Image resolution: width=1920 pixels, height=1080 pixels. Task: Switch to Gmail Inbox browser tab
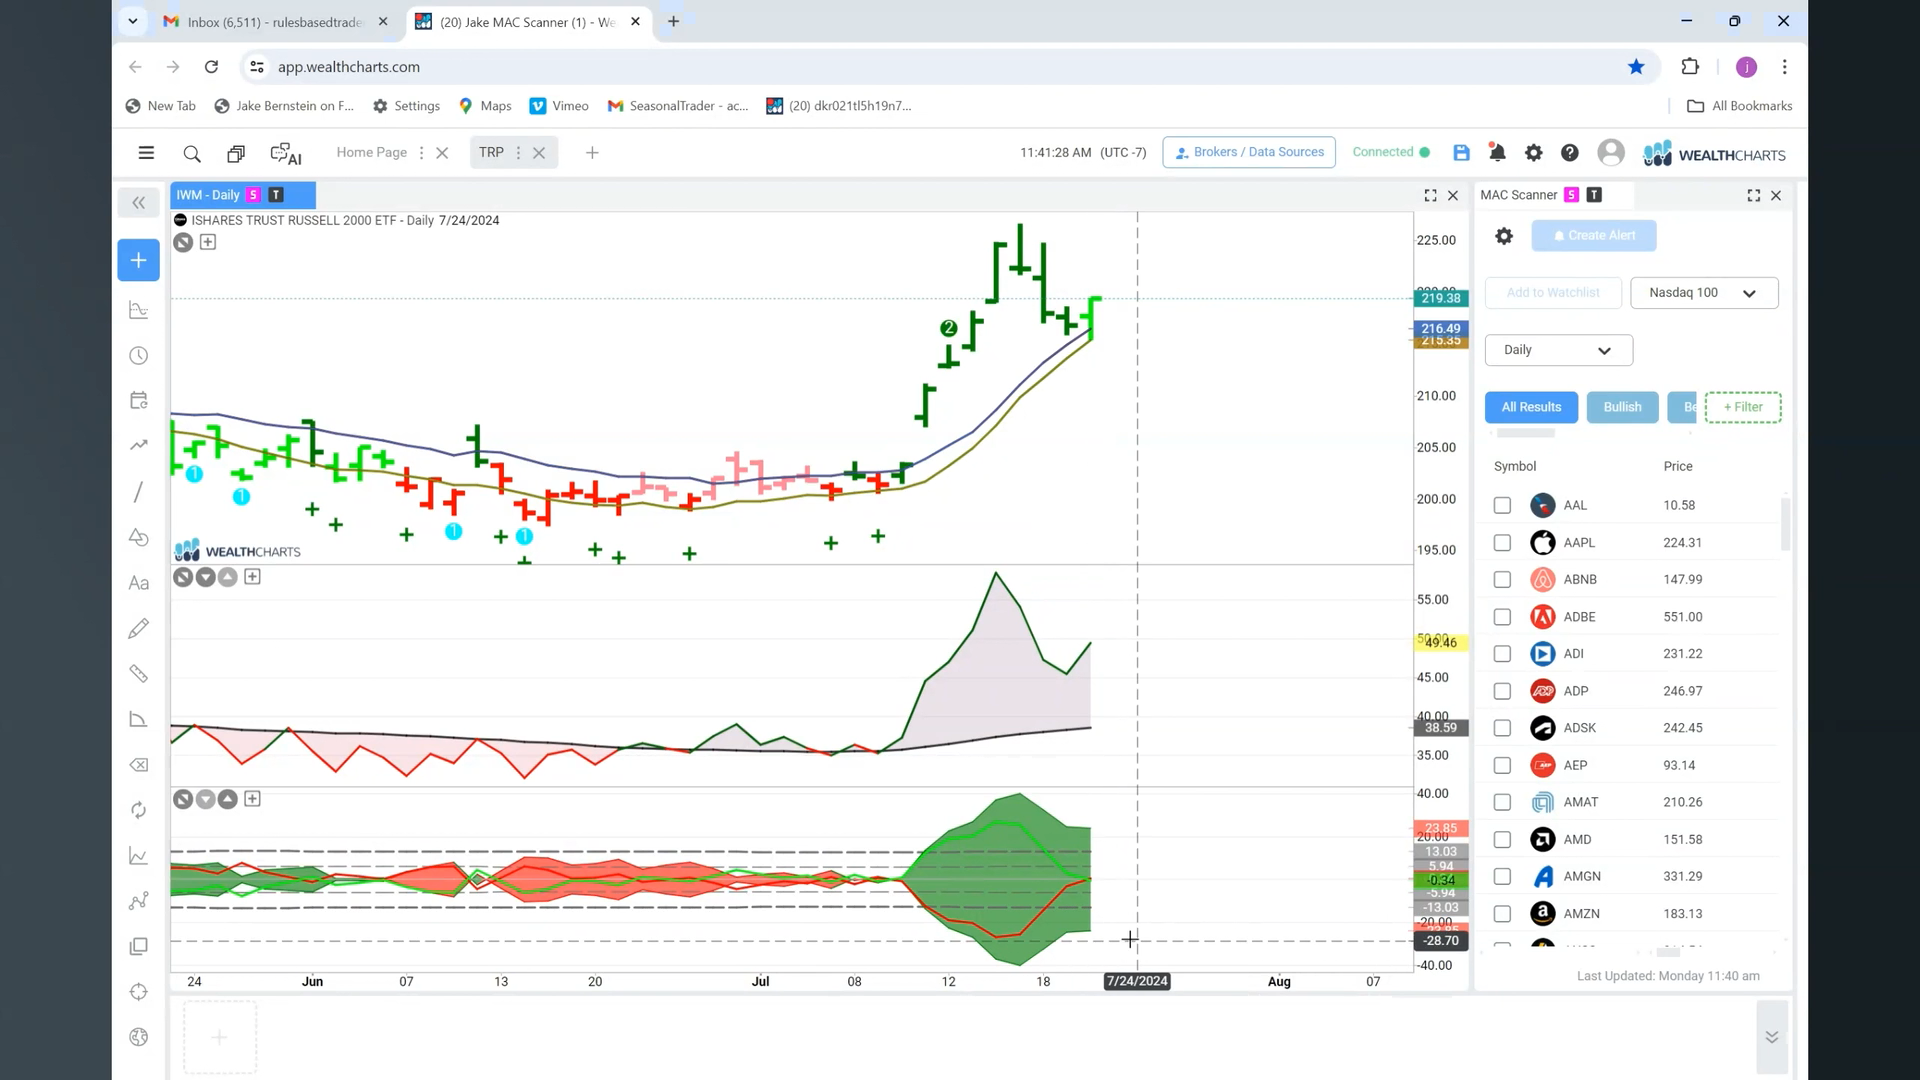[x=277, y=22]
